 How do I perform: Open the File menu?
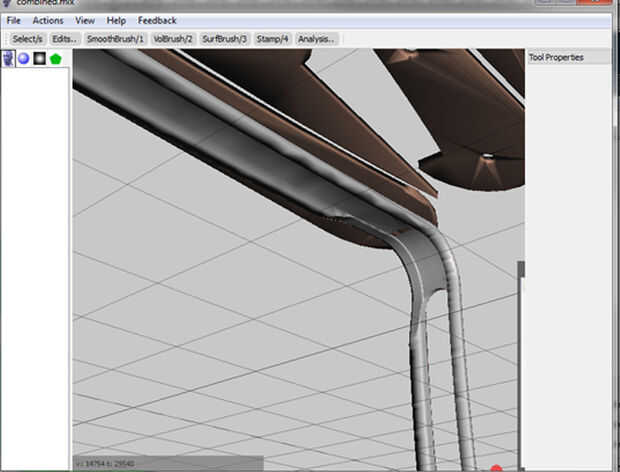tap(14, 21)
